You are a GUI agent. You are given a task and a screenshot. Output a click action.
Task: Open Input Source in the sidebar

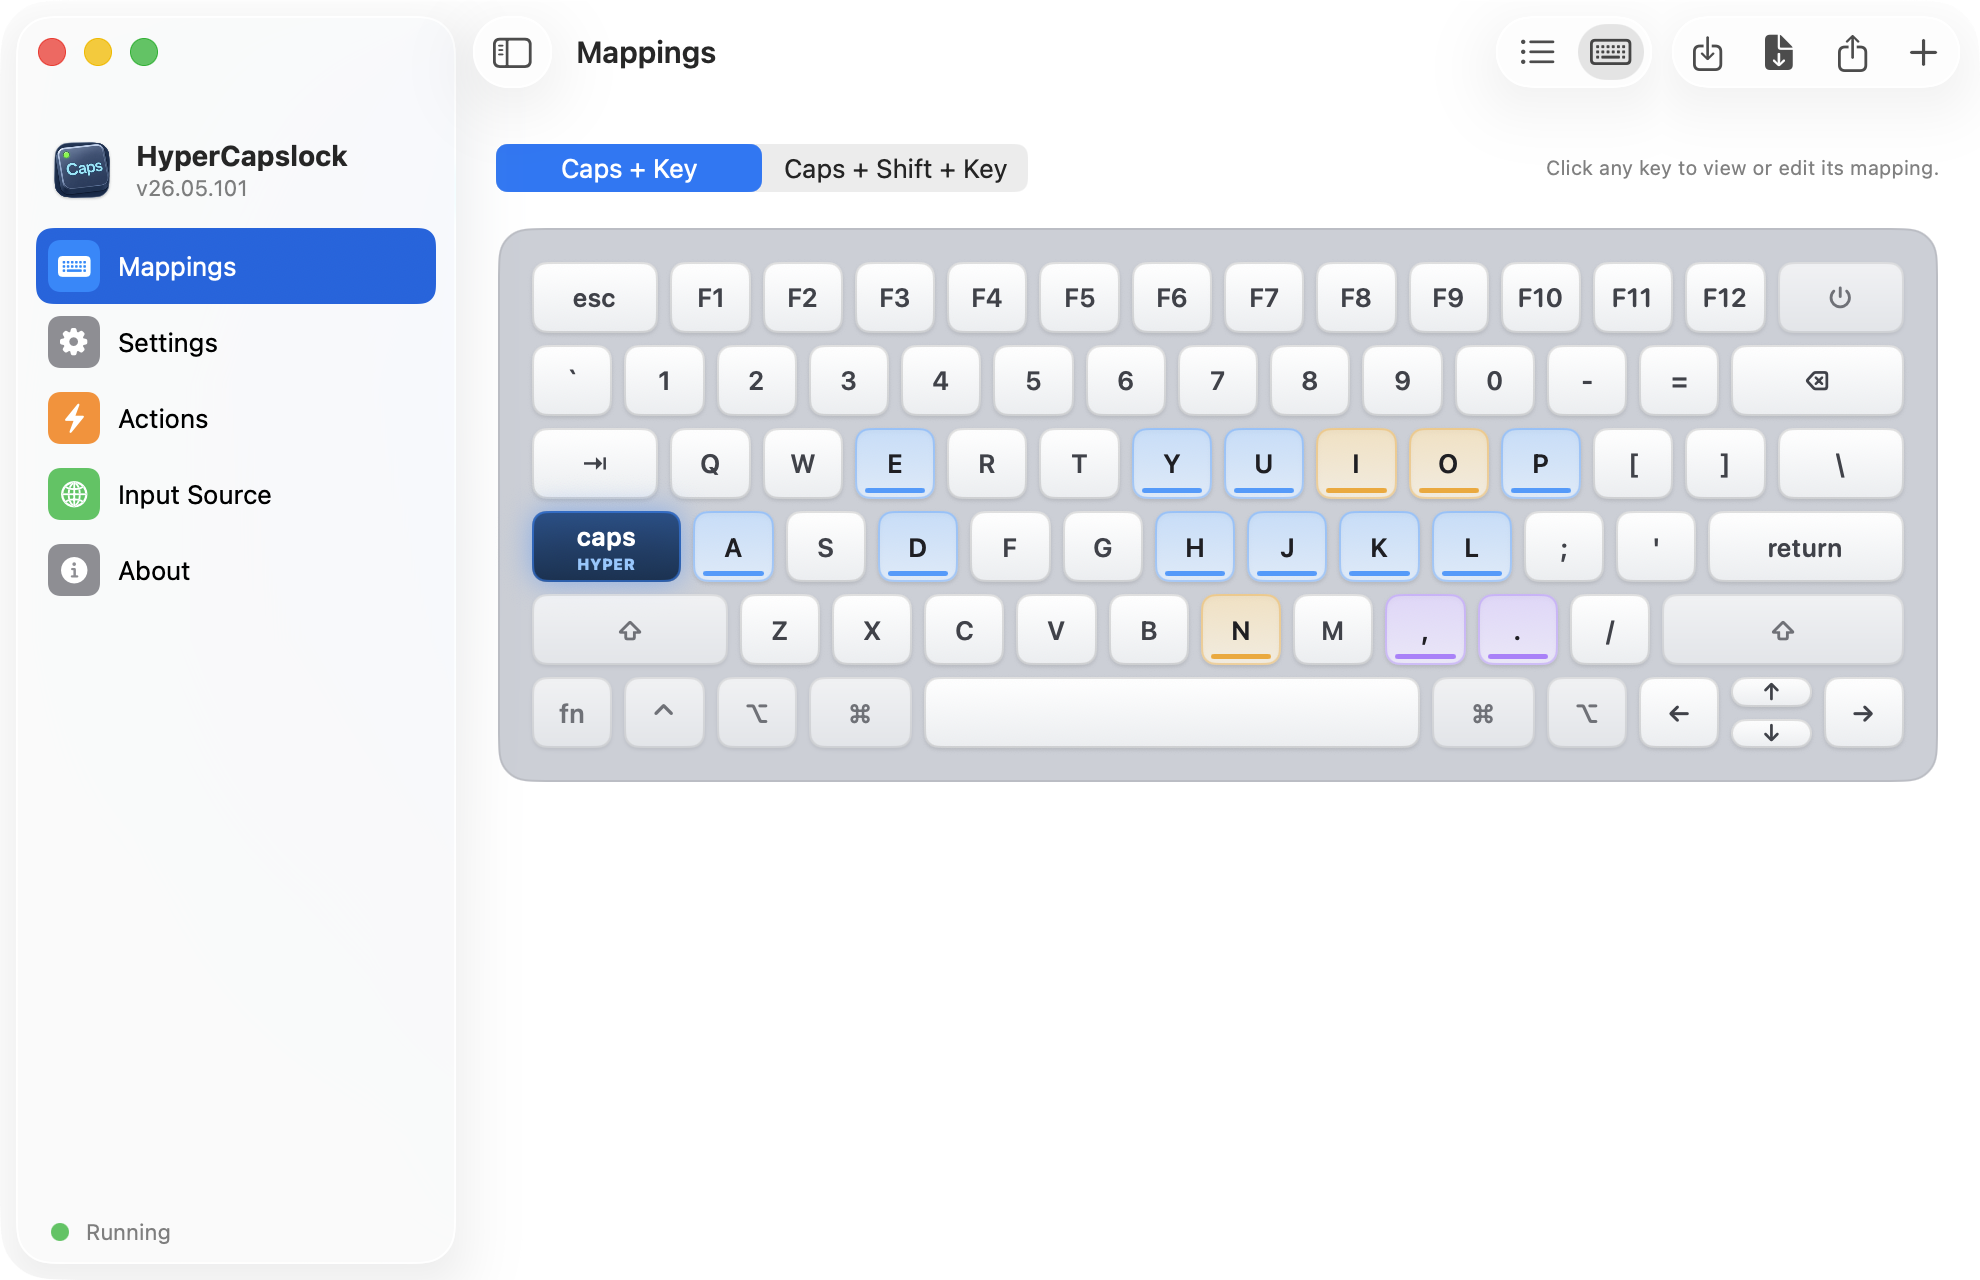click(x=236, y=494)
